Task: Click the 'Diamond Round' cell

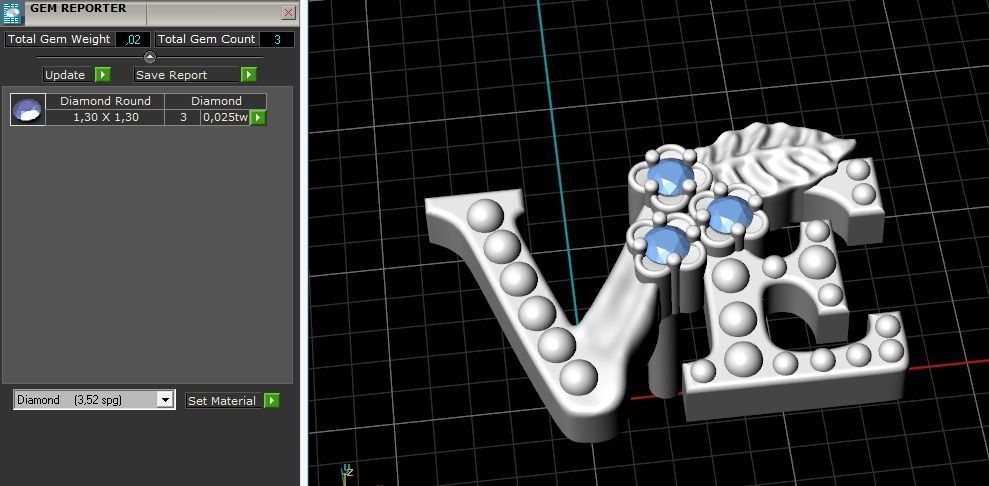Action: point(105,101)
